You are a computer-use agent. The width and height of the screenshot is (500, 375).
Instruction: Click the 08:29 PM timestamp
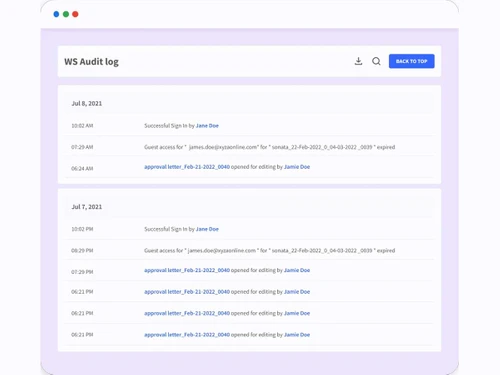82,250
